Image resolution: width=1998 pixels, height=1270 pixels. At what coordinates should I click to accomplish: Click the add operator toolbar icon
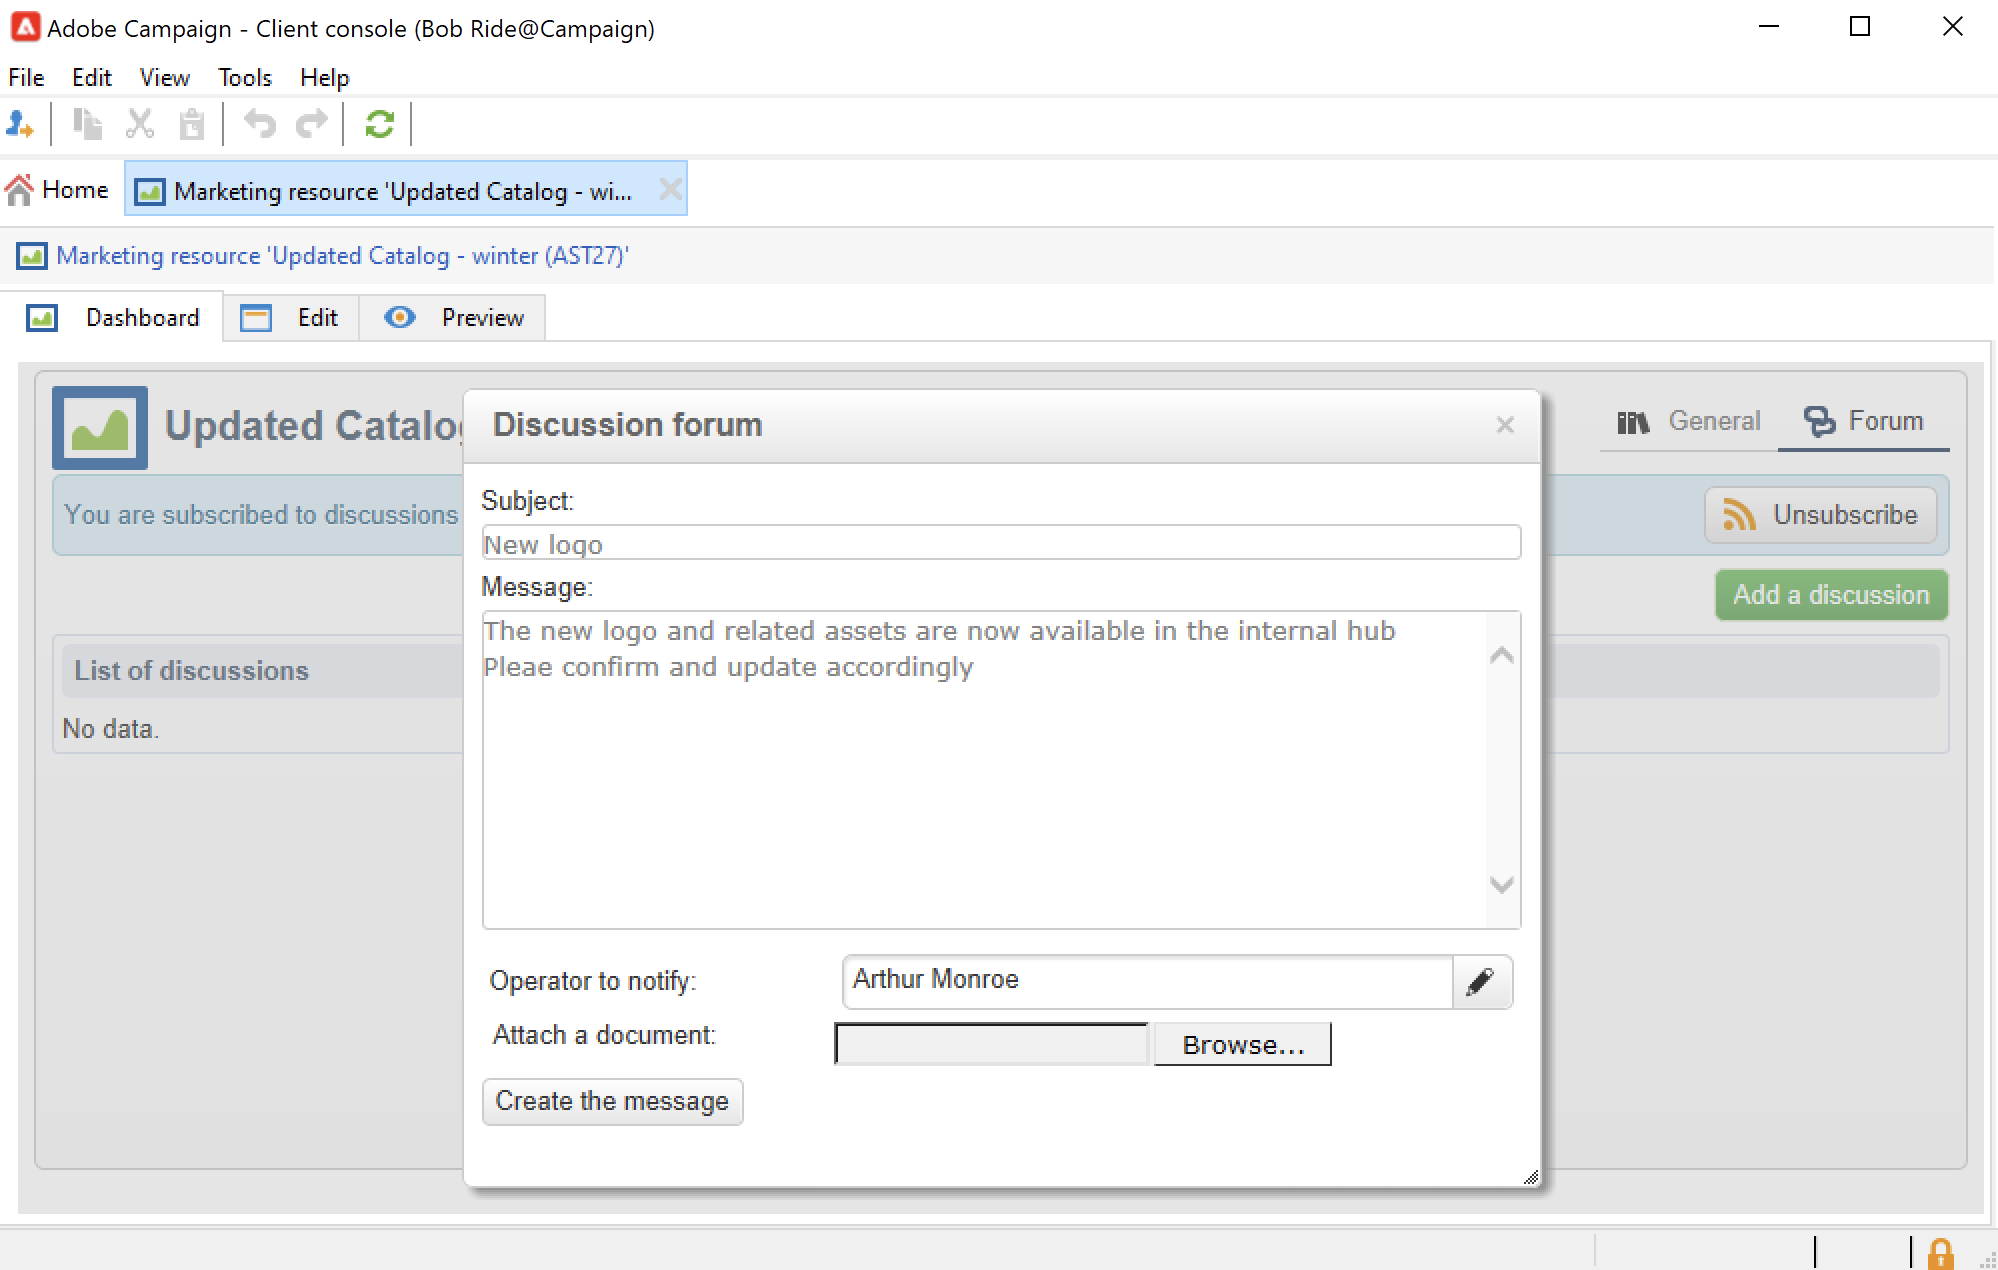click(19, 124)
